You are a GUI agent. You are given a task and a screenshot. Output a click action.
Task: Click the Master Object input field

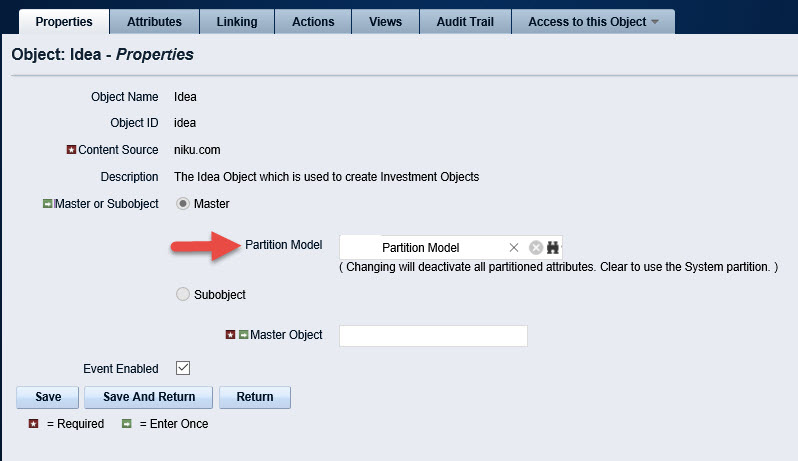point(433,336)
